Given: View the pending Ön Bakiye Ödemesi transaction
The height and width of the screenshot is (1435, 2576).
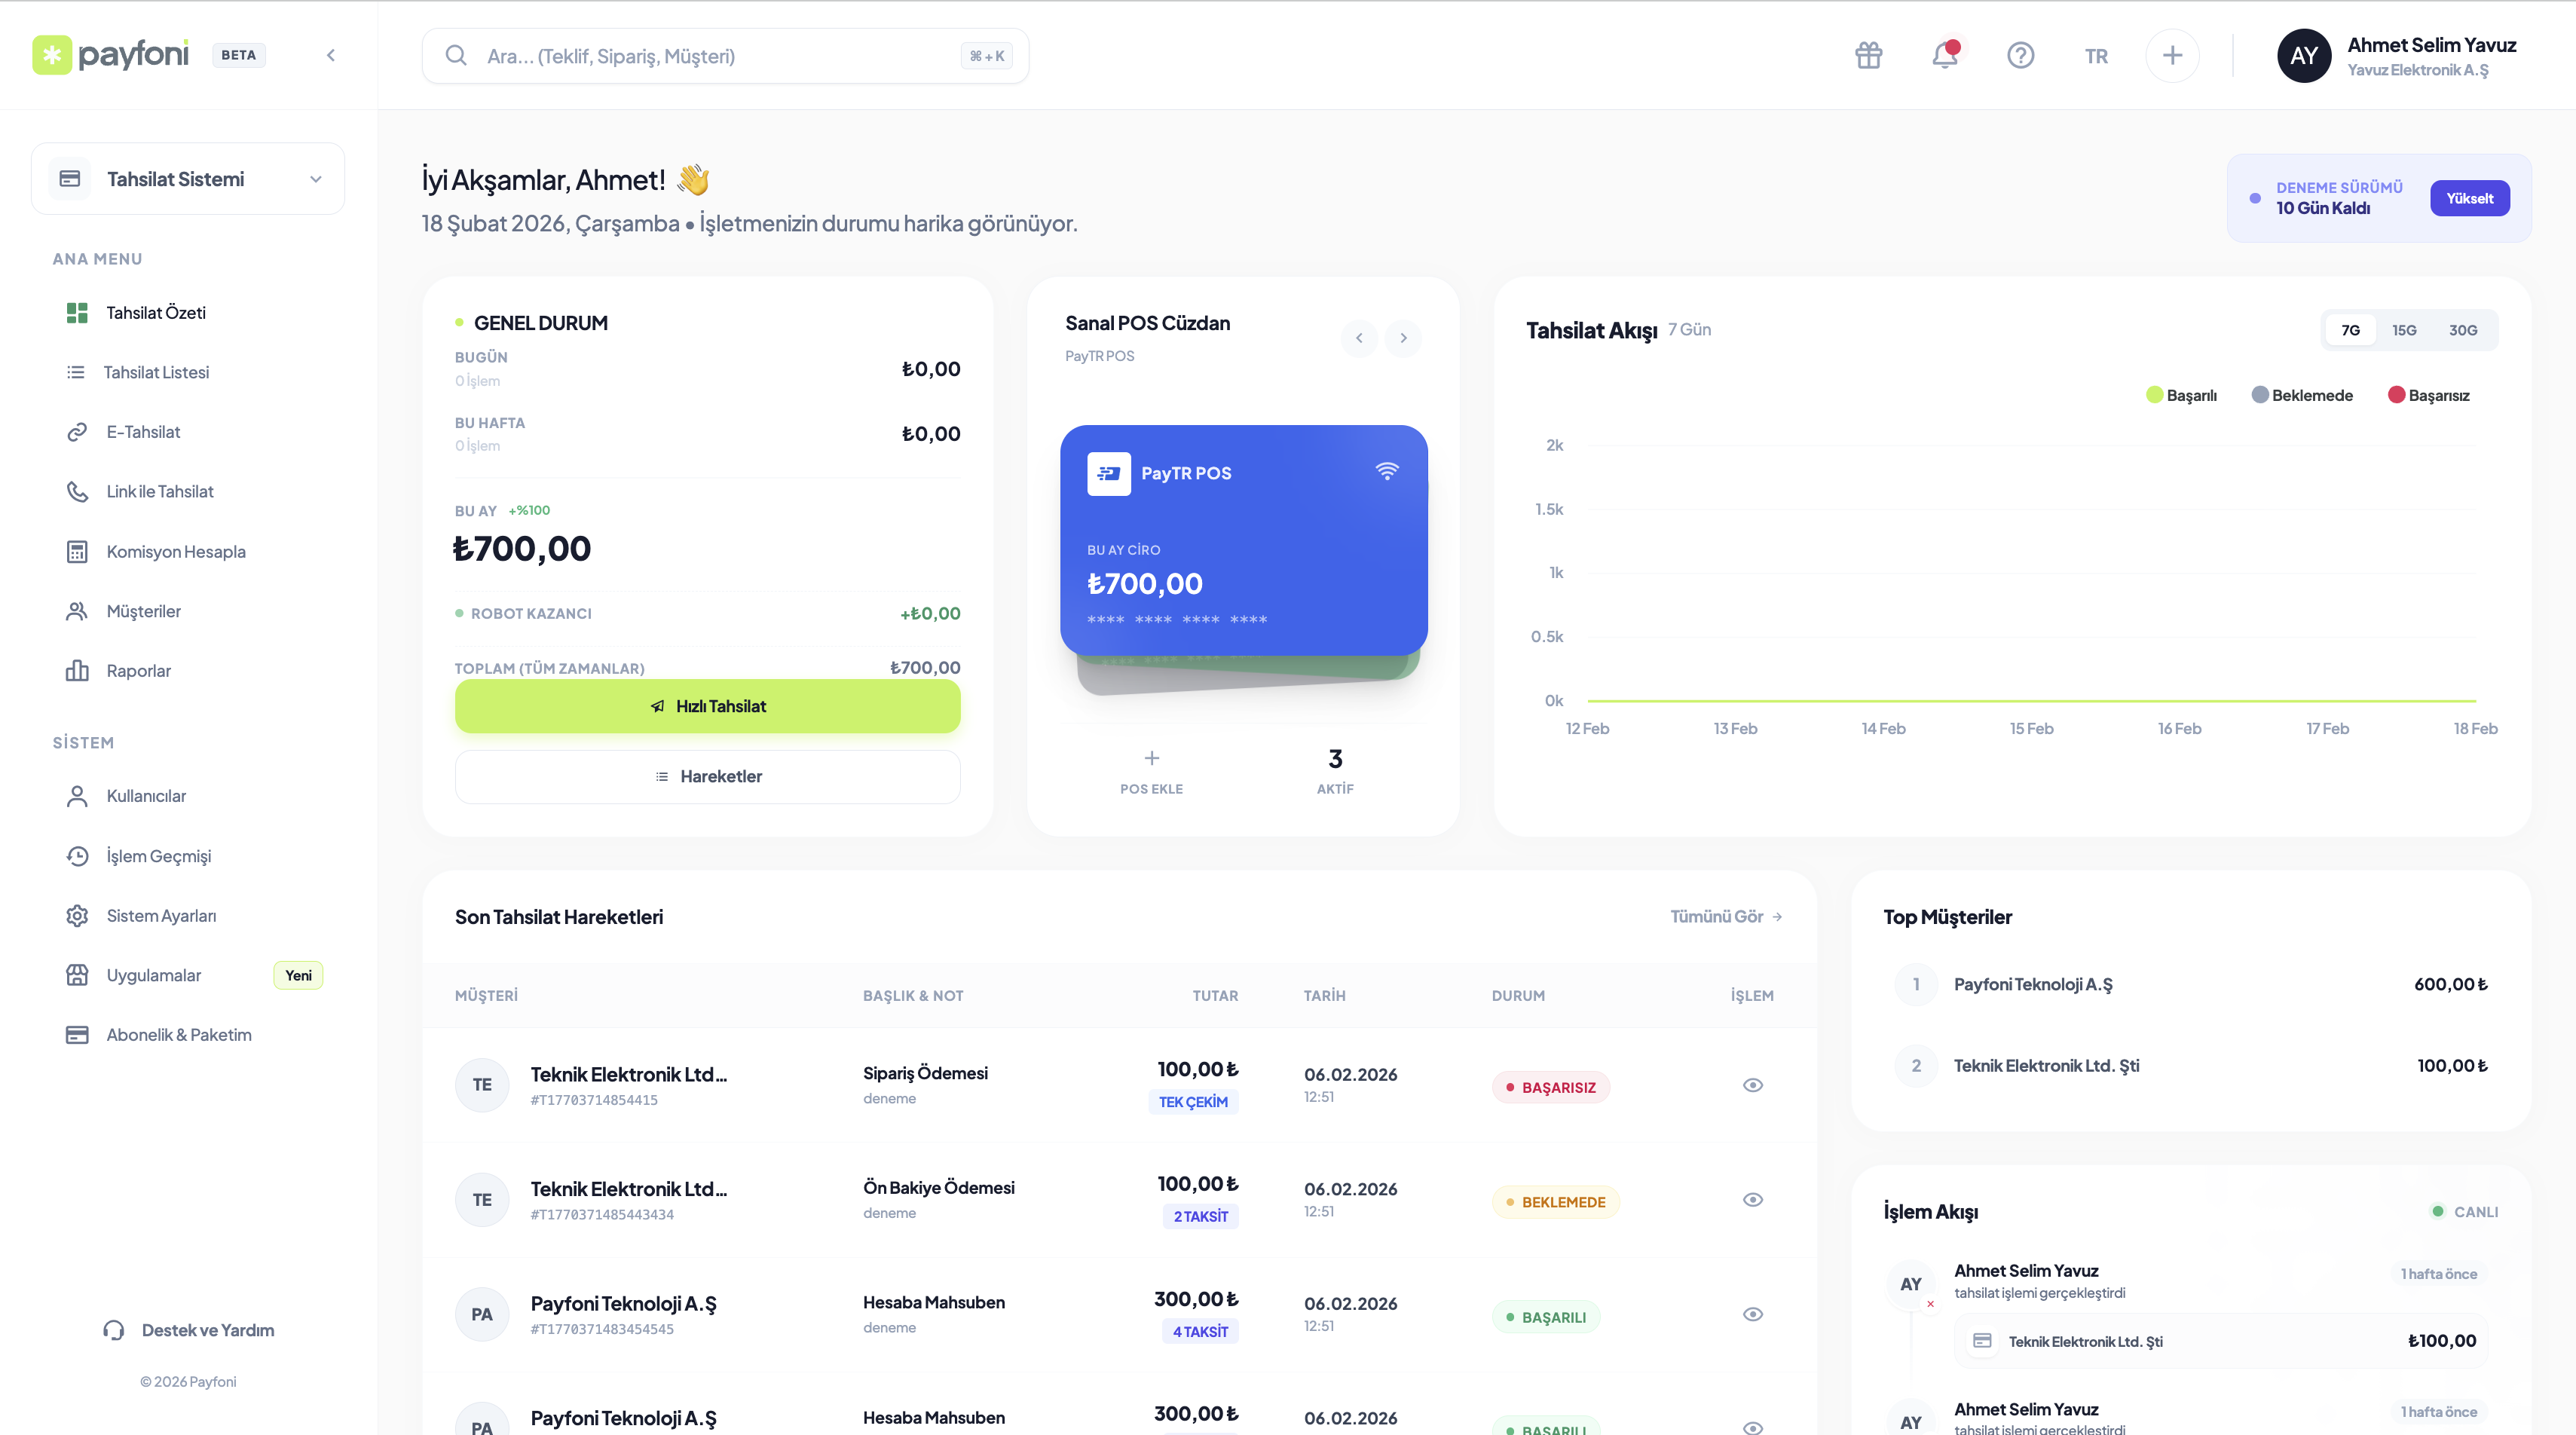Looking at the screenshot, I should click(1752, 1199).
